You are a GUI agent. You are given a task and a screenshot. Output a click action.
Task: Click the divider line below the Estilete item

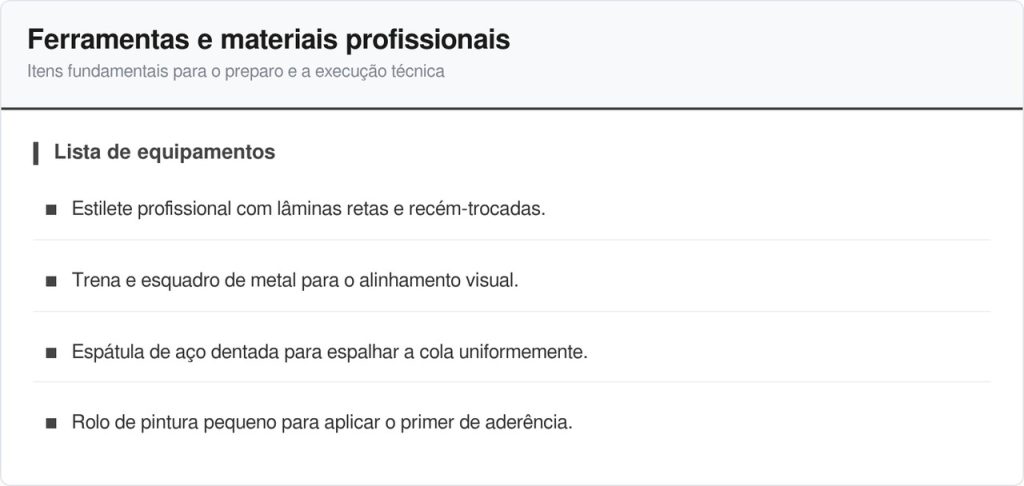(512, 240)
